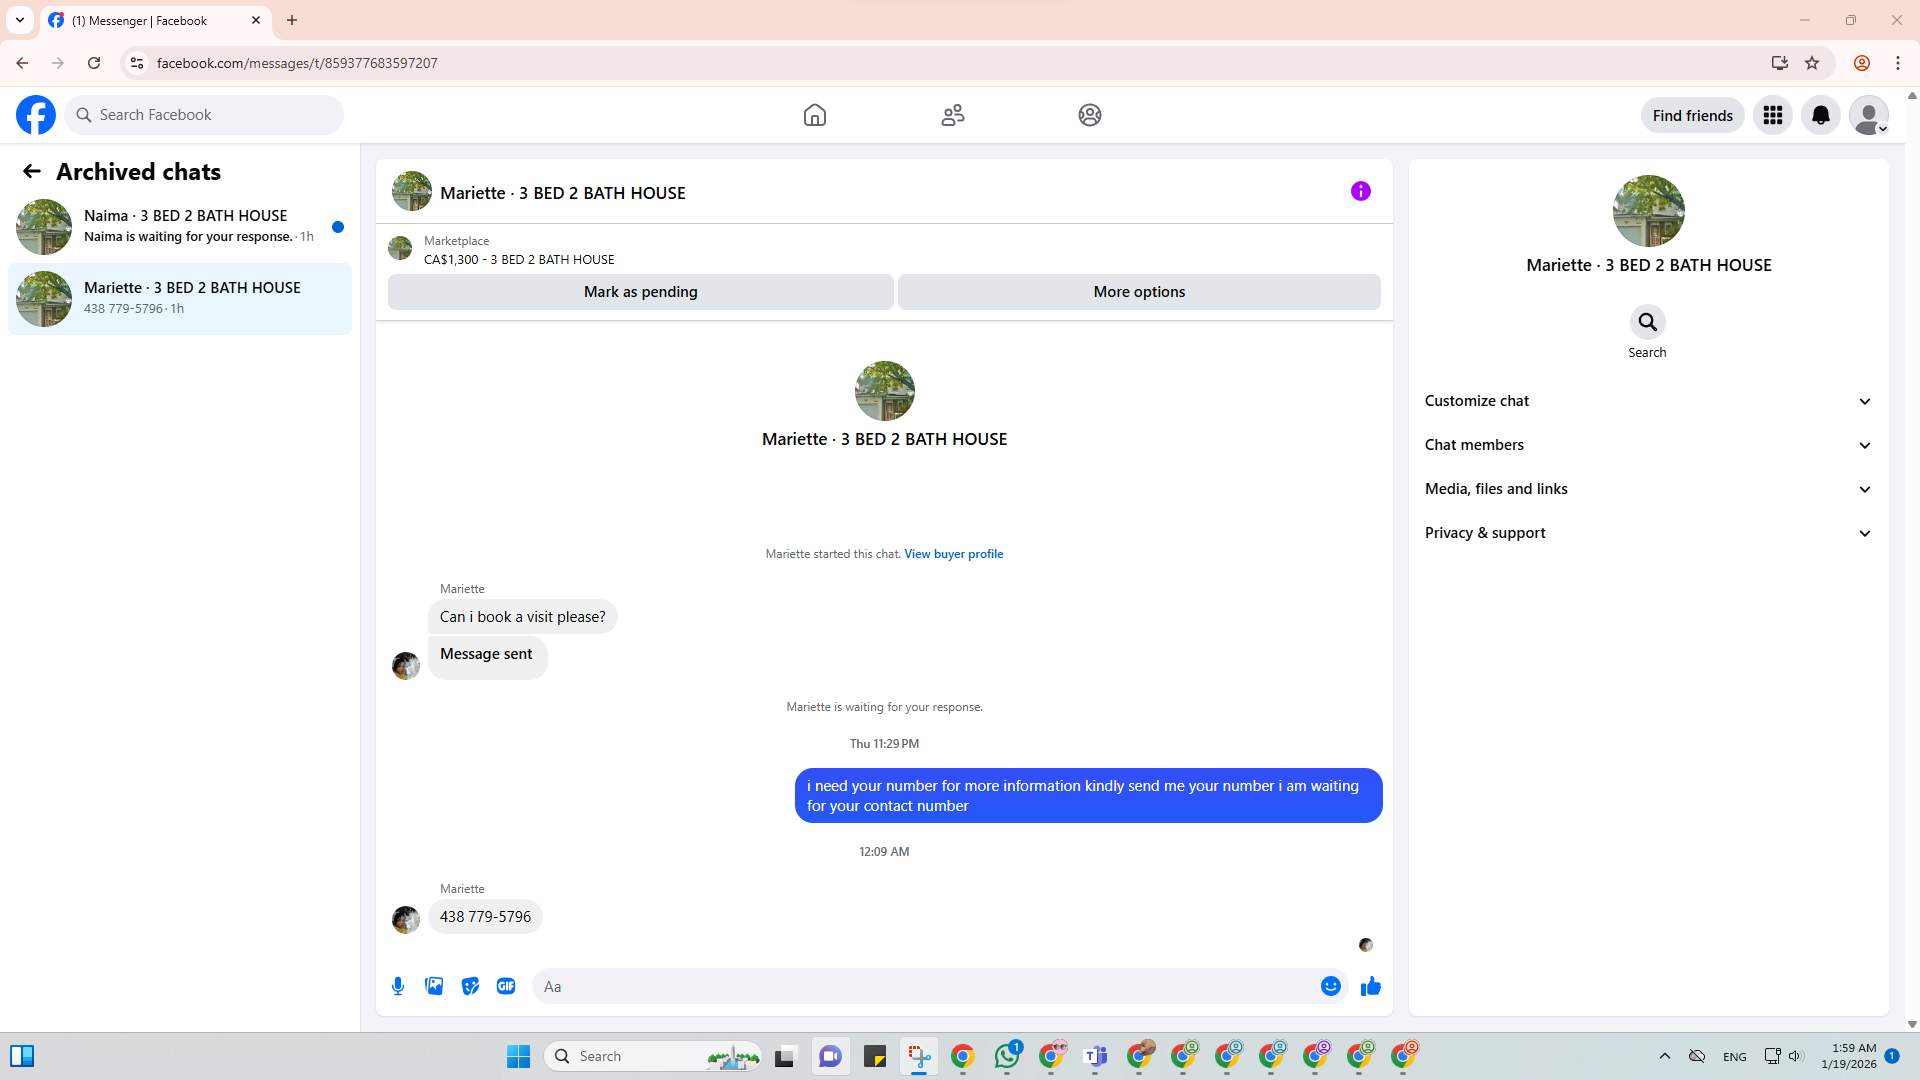
Task: Send a thumbs up like
Action: pyautogui.click(x=1371, y=986)
